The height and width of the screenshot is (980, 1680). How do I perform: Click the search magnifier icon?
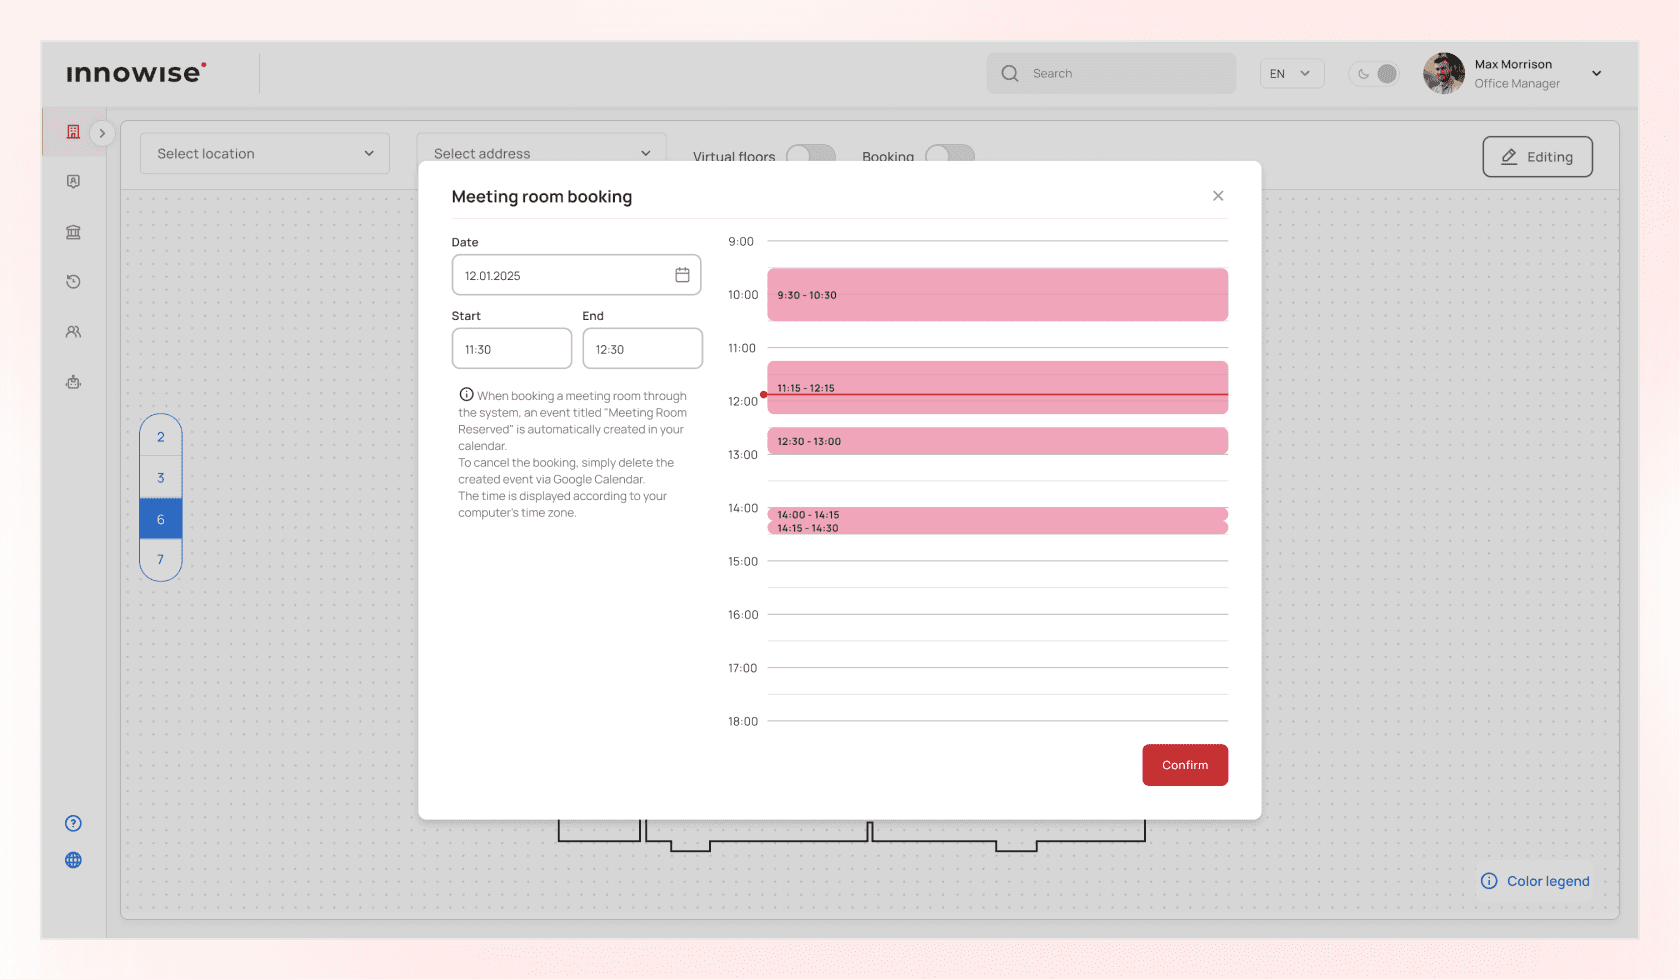1010,73
